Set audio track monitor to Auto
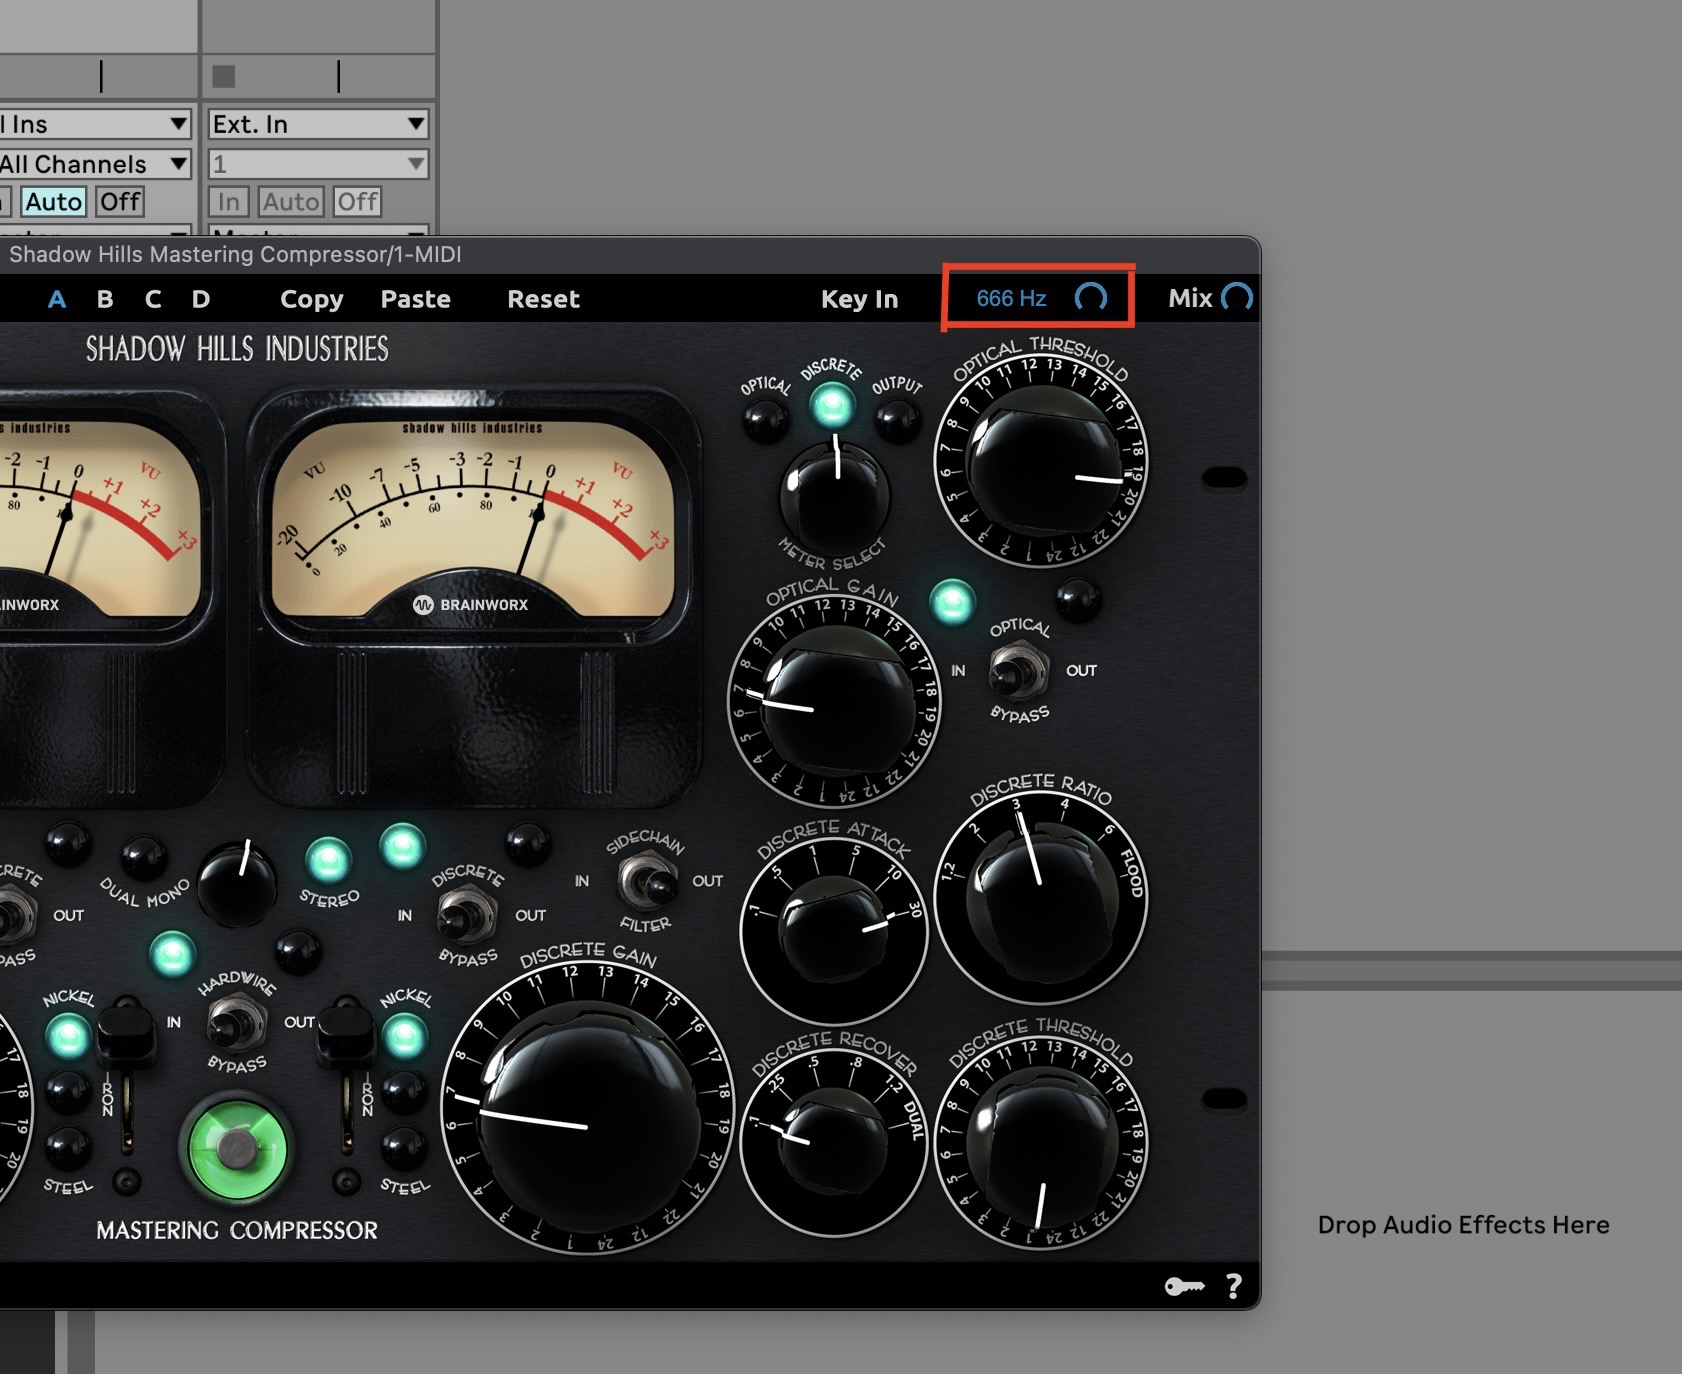 coord(291,202)
